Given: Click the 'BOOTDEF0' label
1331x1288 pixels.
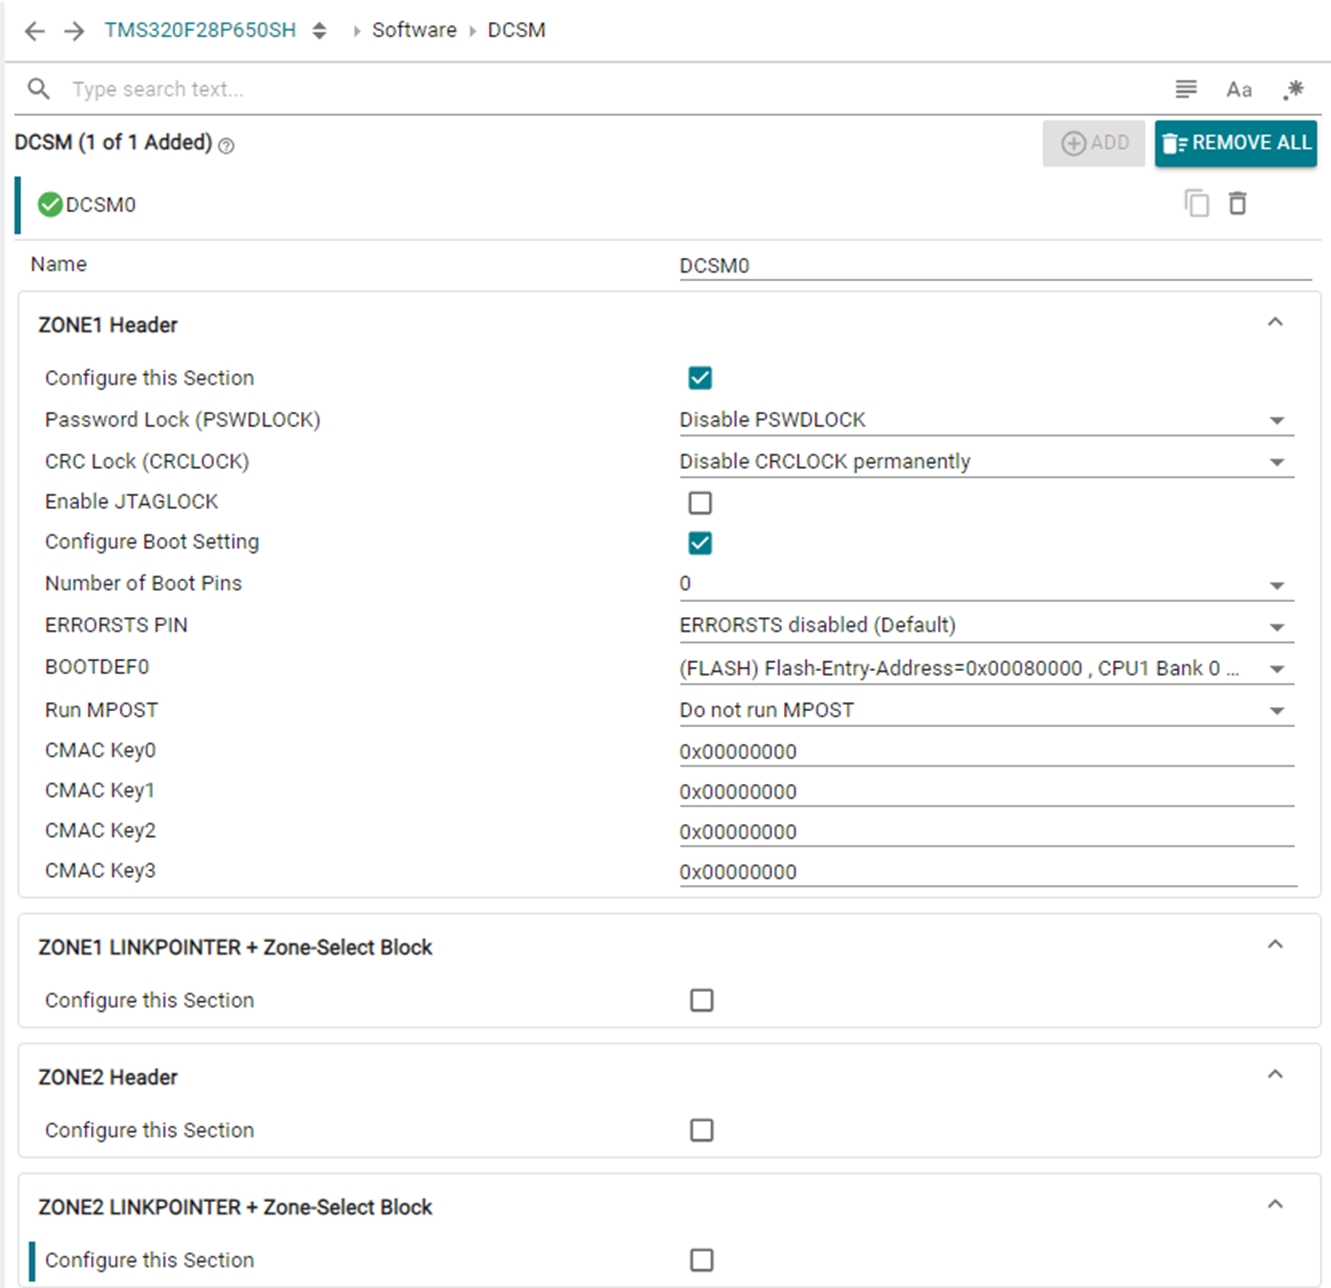Looking at the screenshot, I should 97,667.
